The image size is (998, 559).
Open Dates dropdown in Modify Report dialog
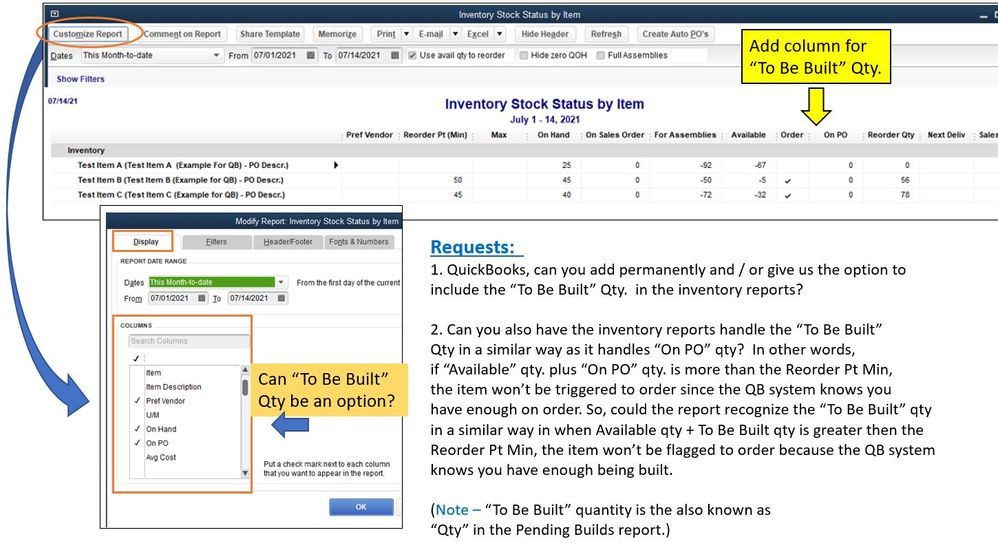pyautogui.click(x=281, y=282)
